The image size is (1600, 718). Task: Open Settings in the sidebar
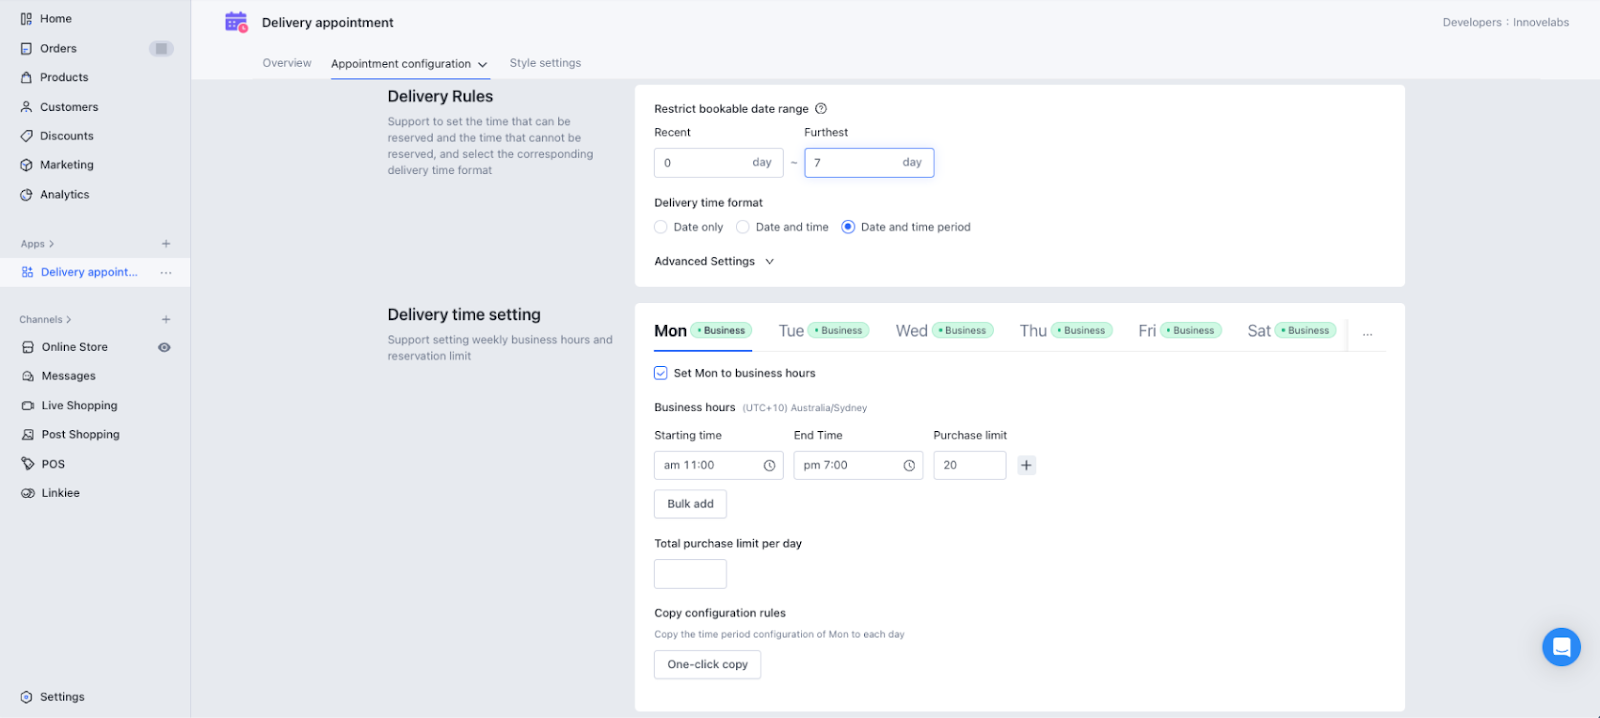pyautogui.click(x=62, y=697)
